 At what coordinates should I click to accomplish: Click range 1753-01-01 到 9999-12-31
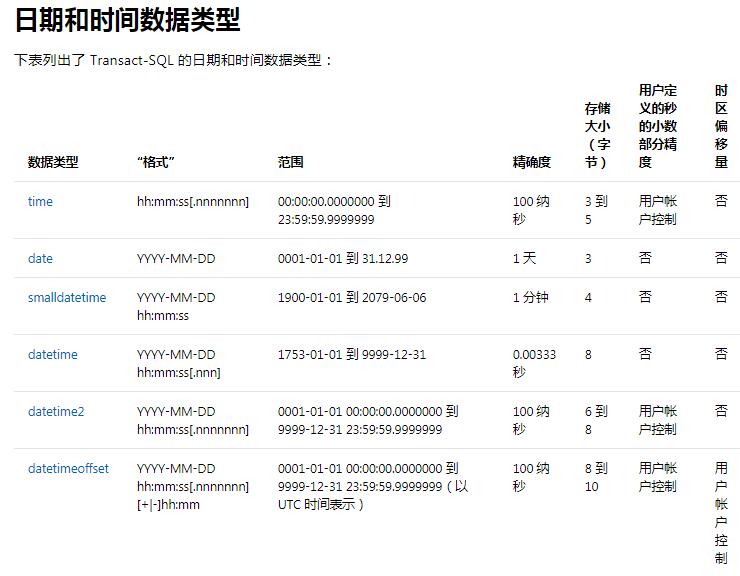pyautogui.click(x=352, y=355)
